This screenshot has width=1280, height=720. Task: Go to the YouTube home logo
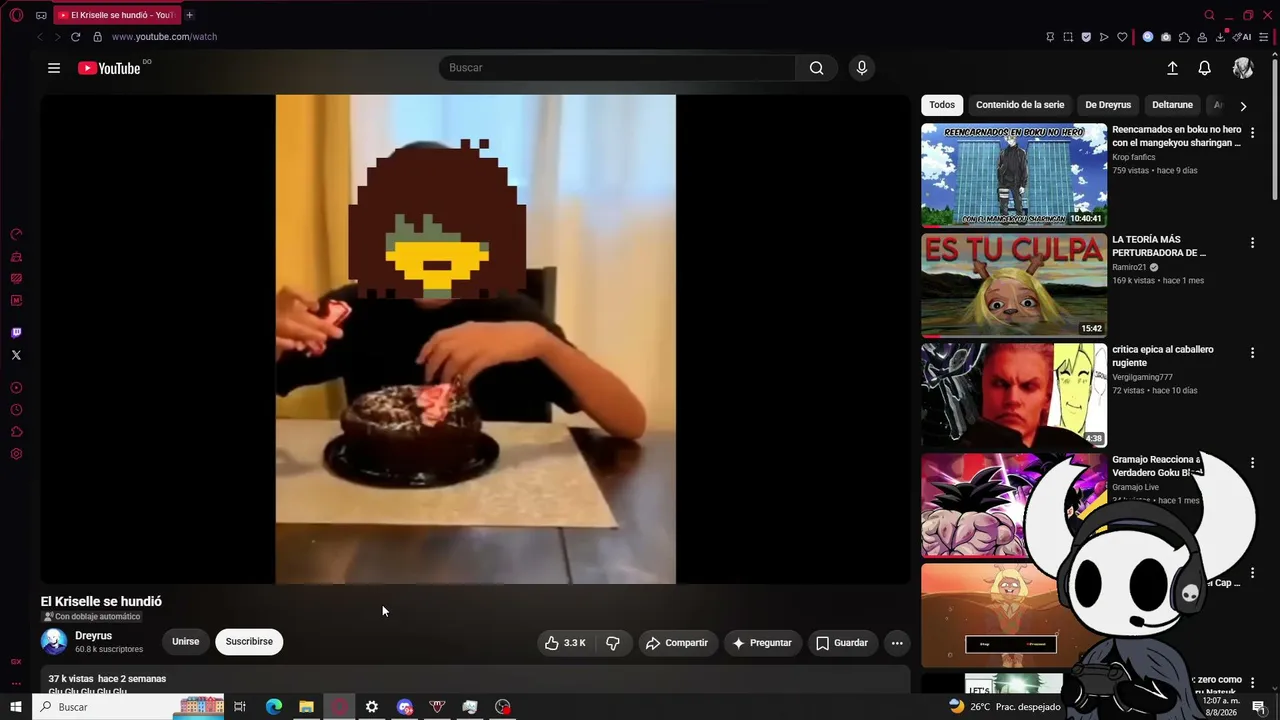(x=109, y=68)
